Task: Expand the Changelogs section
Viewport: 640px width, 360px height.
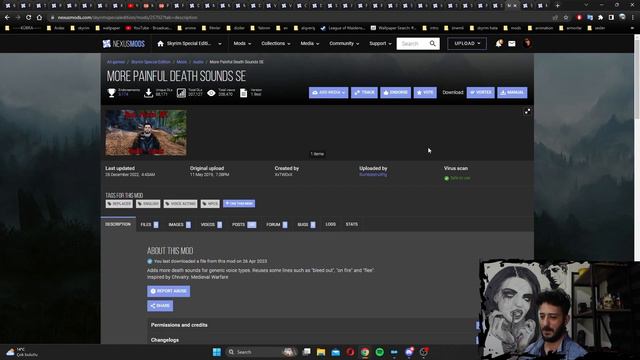Action: pyautogui.click(x=313, y=340)
